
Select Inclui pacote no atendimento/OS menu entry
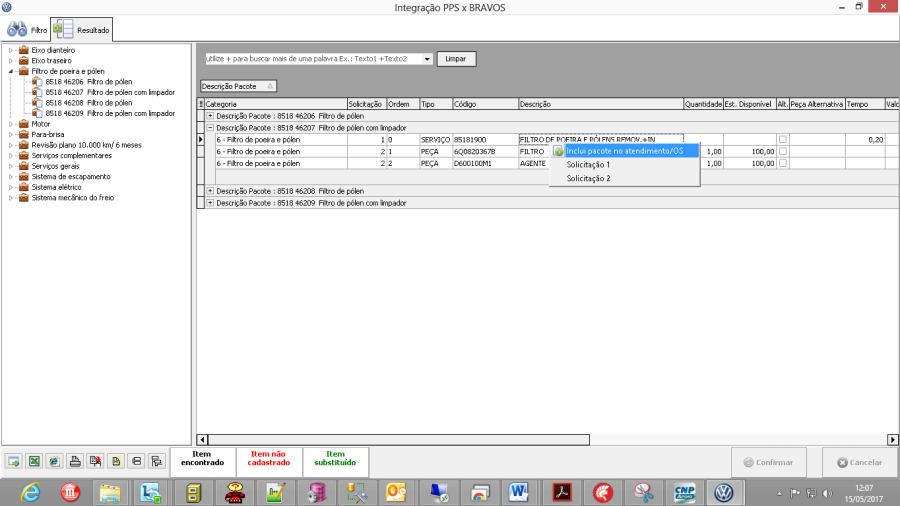(624, 151)
